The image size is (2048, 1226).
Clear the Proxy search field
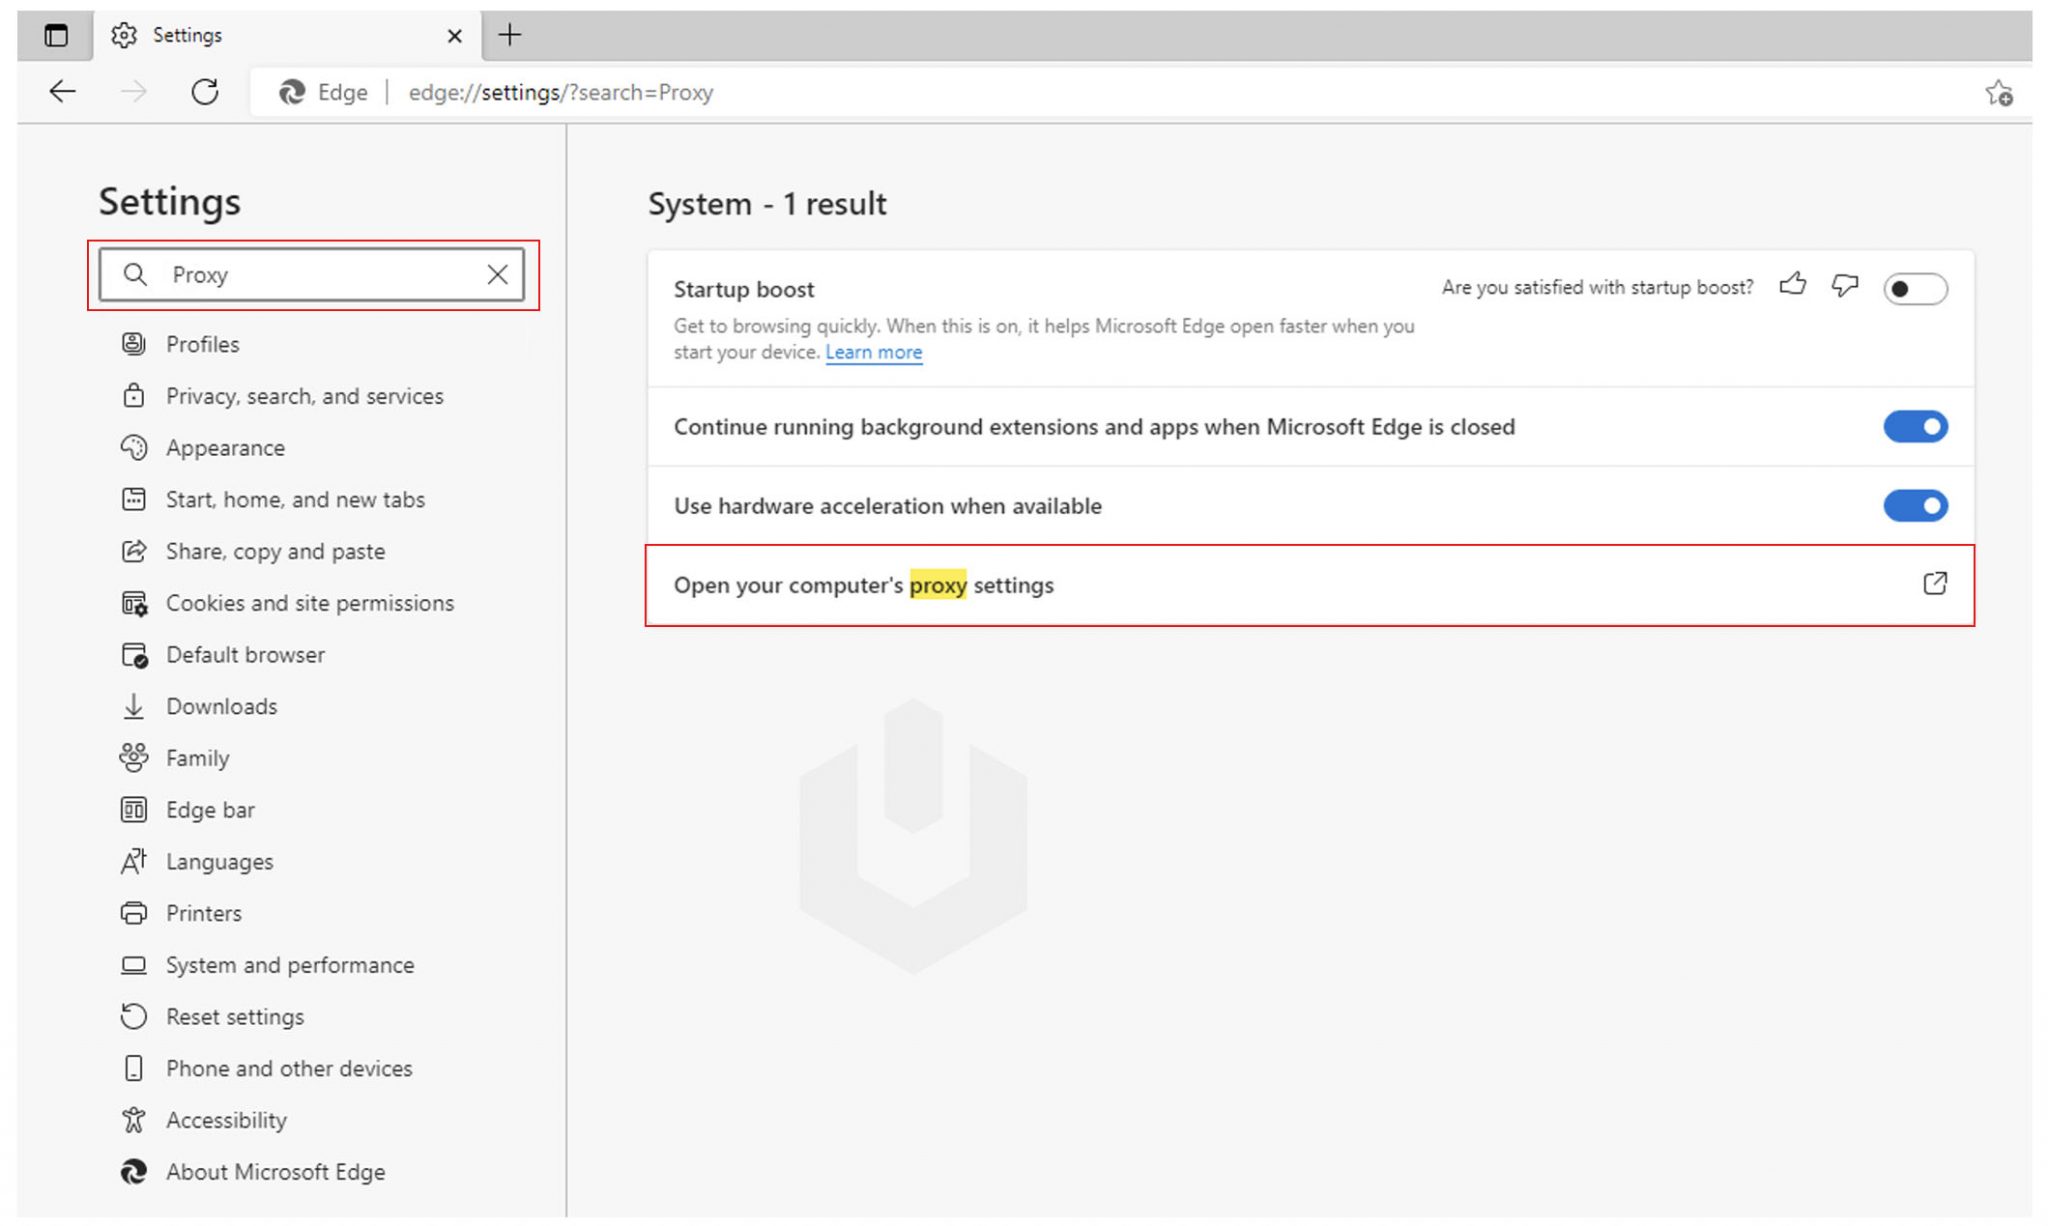coord(497,274)
